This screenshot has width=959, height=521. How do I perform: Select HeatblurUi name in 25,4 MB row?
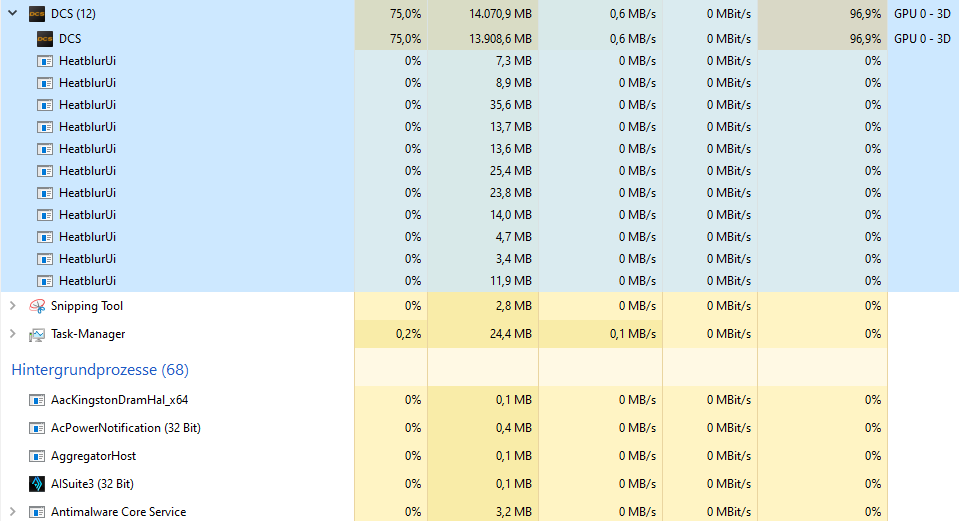point(87,171)
